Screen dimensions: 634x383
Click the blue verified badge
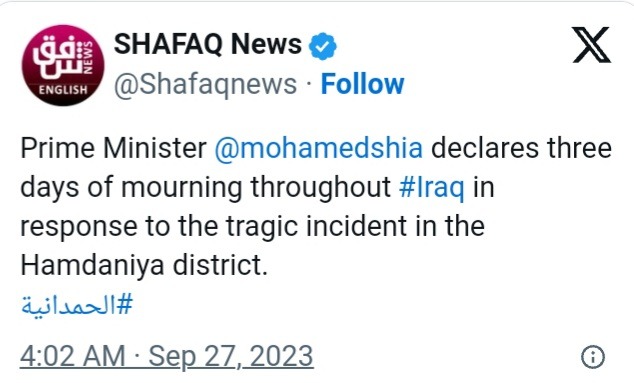pos(323,47)
